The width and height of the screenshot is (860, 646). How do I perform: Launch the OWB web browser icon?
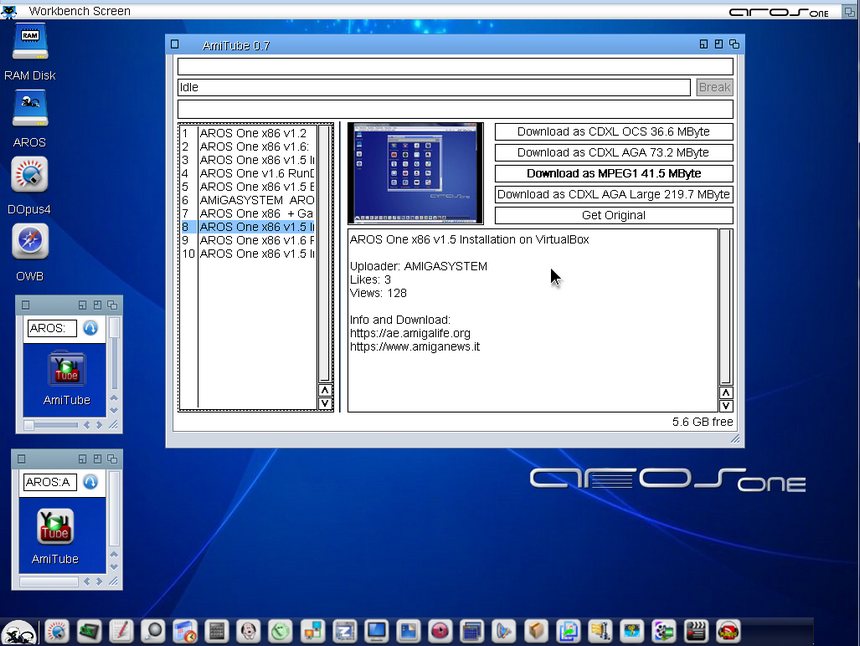(x=29, y=241)
